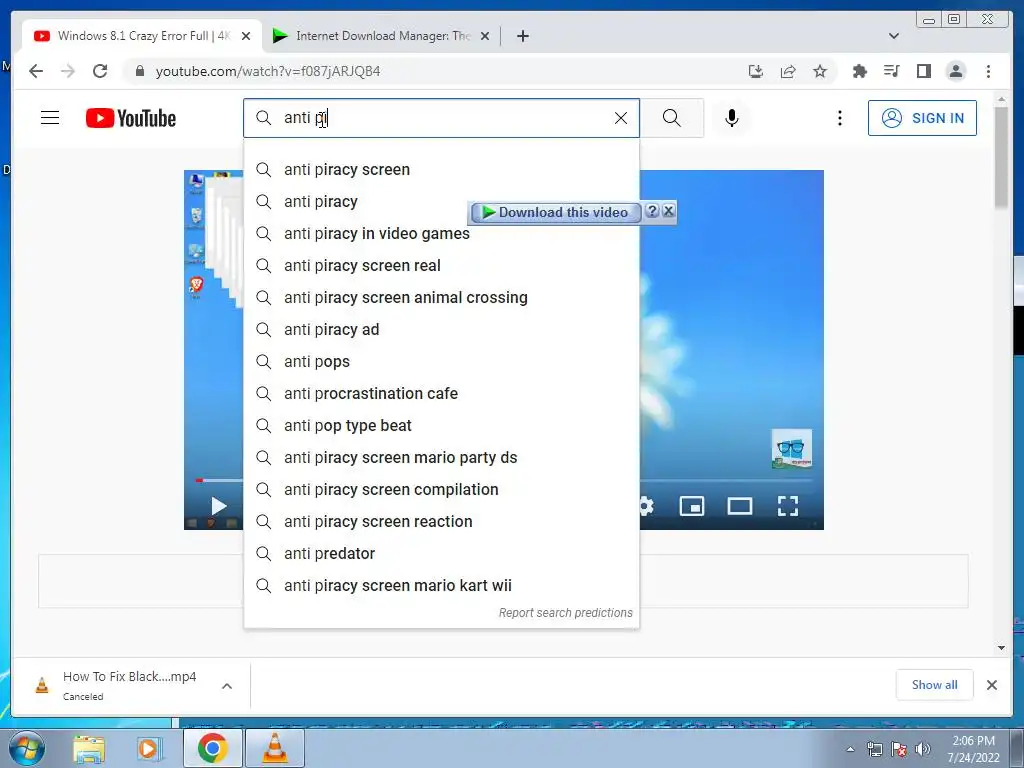Select the 'anti predator' suggestion
Viewport: 1024px width, 768px height.
tap(441, 554)
